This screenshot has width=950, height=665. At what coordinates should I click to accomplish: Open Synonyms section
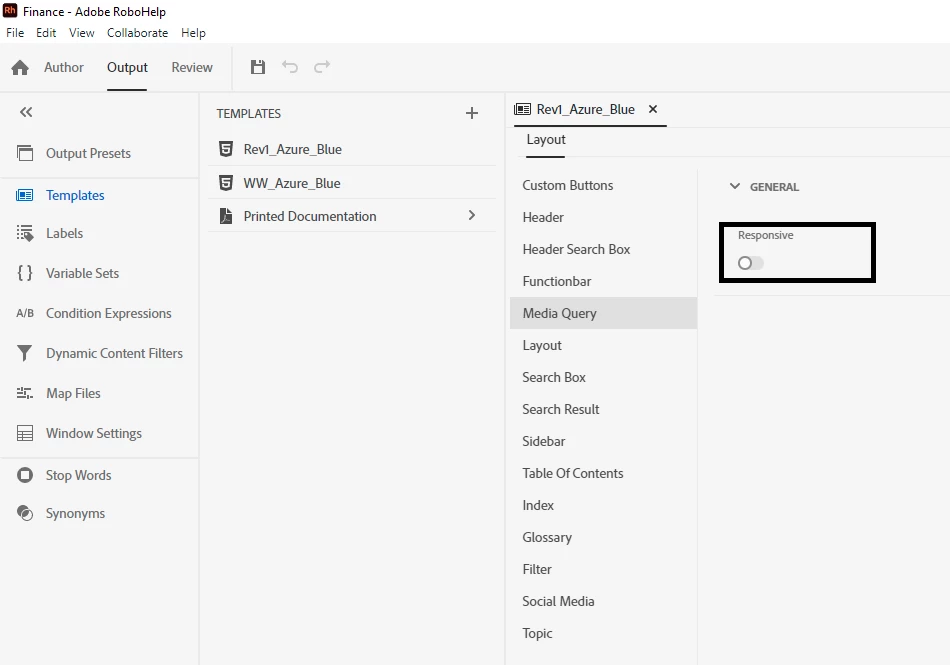[x=76, y=513]
